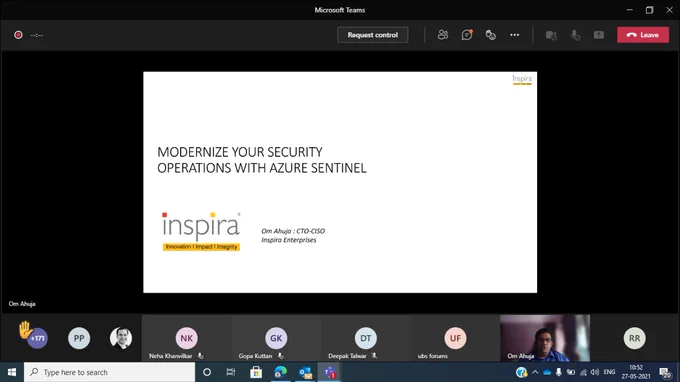Image resolution: width=680 pixels, height=382 pixels.
Task: Click the red recording indicator
Action: coord(18,35)
